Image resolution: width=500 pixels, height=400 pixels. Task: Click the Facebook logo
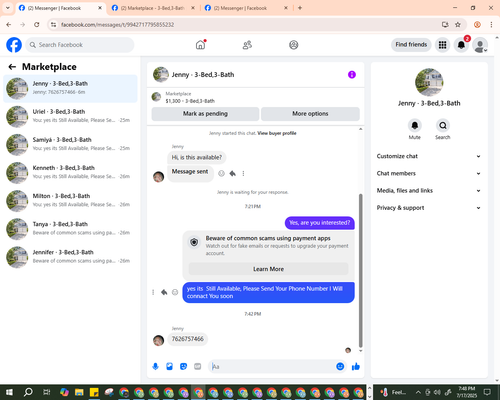14,45
